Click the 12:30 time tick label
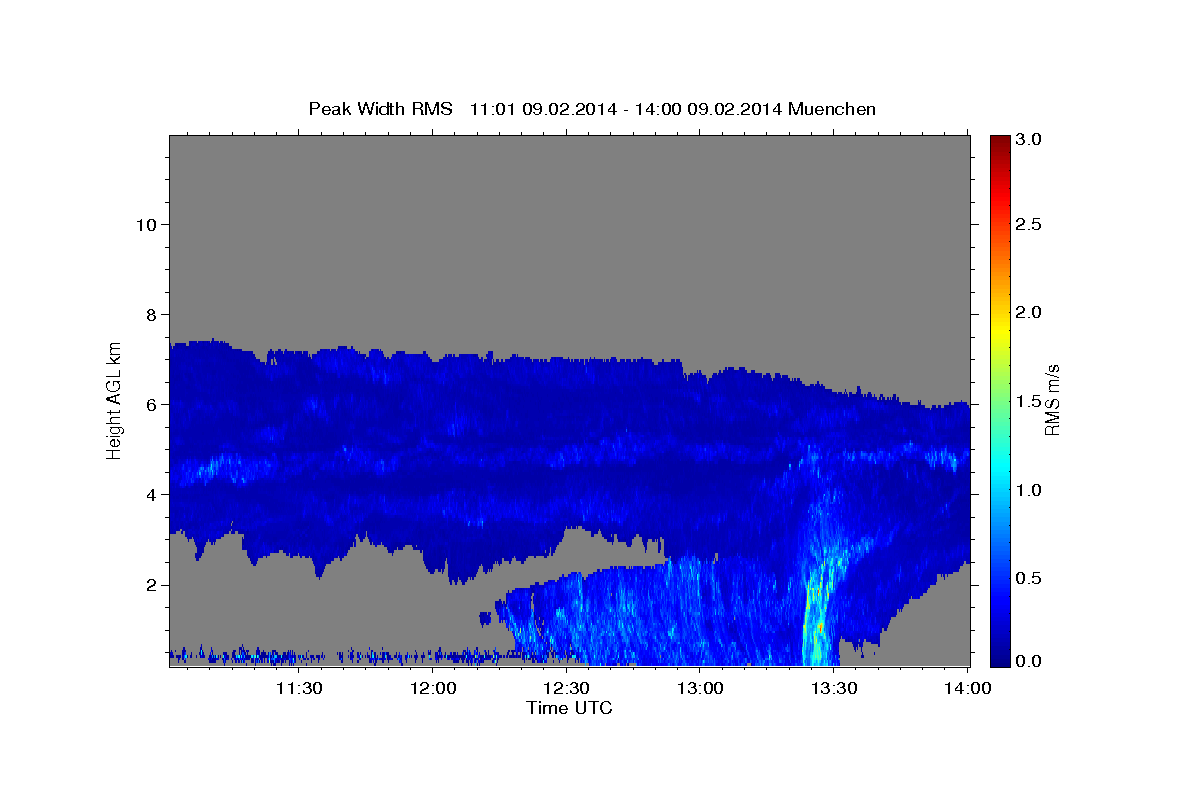Viewport: 1200px width, 800px height. (x=567, y=688)
